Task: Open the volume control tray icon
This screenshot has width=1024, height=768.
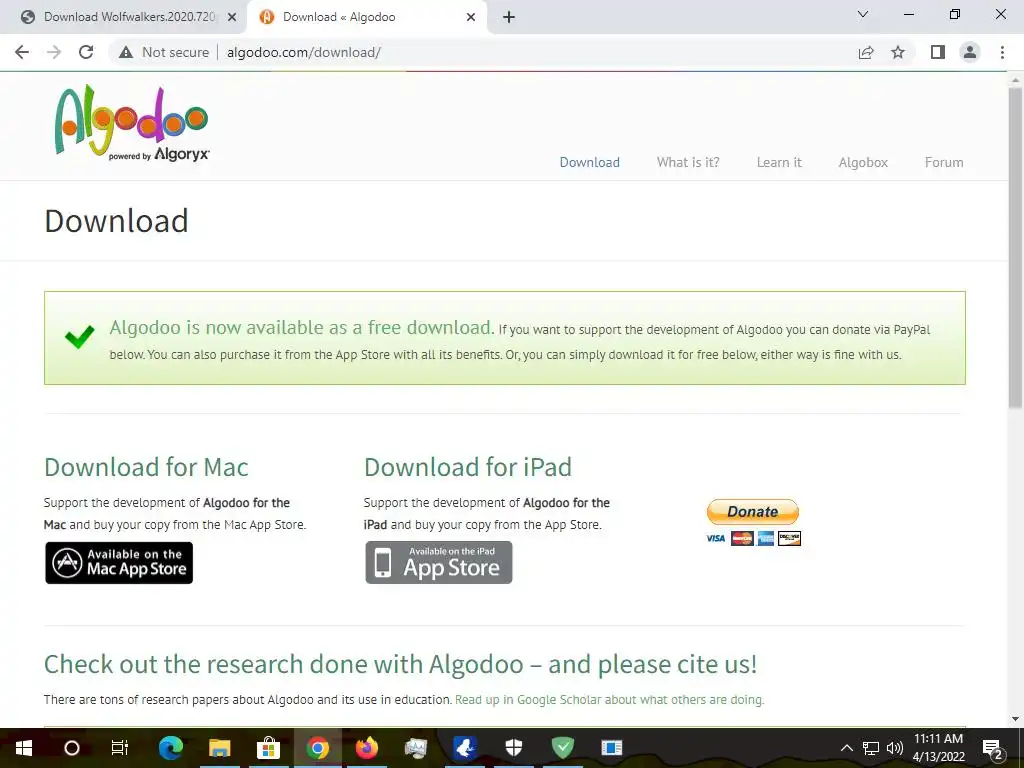Action: (895, 748)
